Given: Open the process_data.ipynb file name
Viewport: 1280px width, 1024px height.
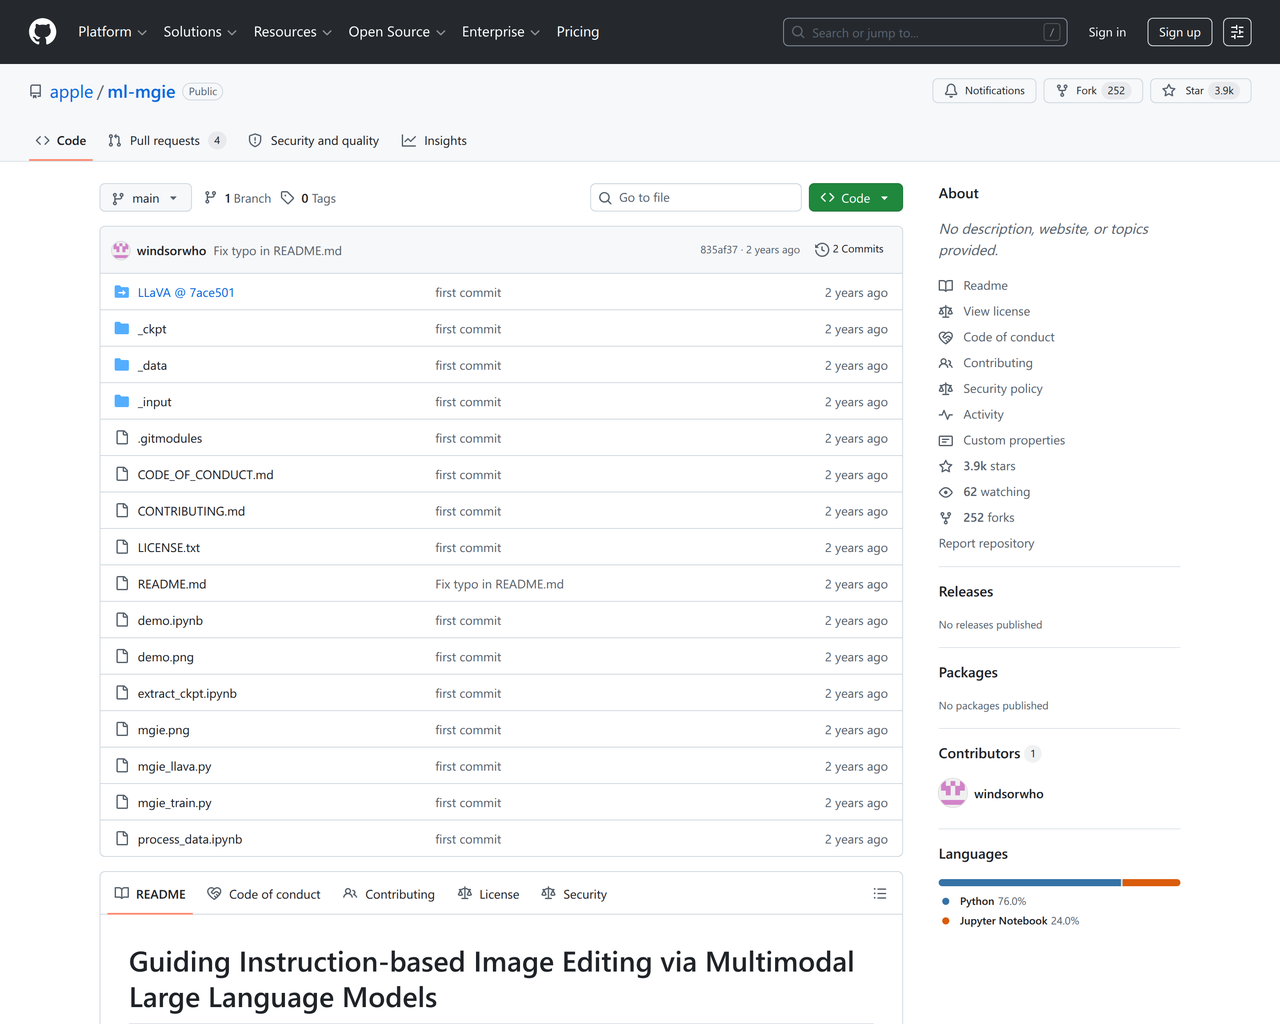Looking at the screenshot, I should pyautogui.click(x=190, y=840).
